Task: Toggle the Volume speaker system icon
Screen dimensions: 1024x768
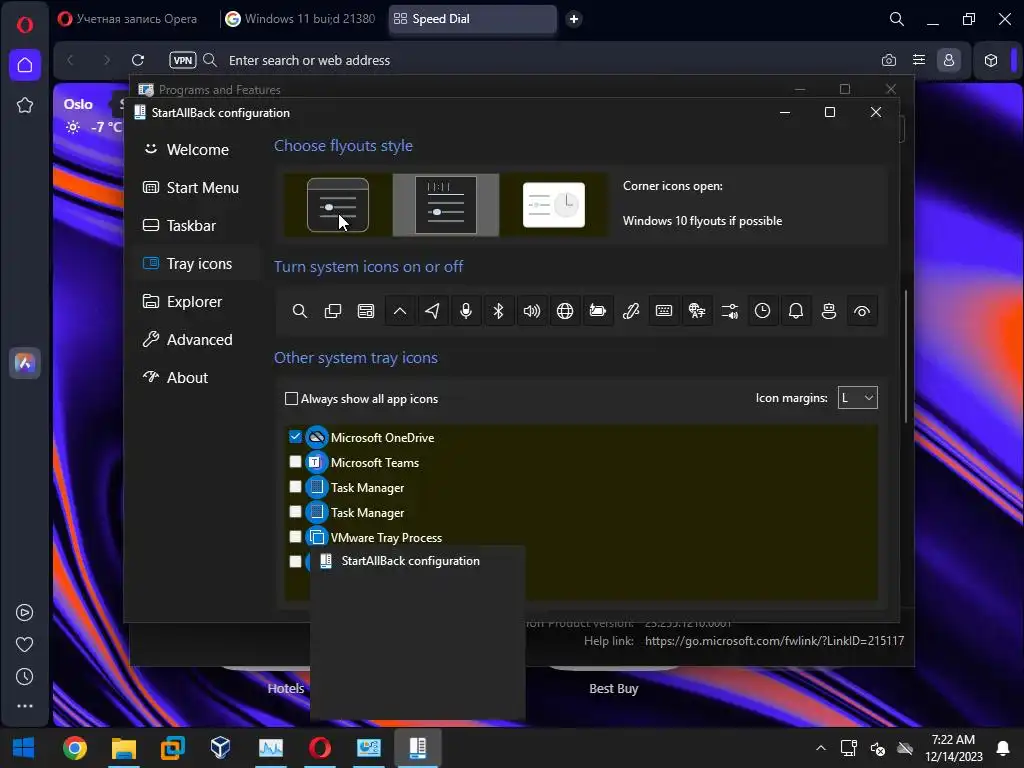Action: point(532,311)
